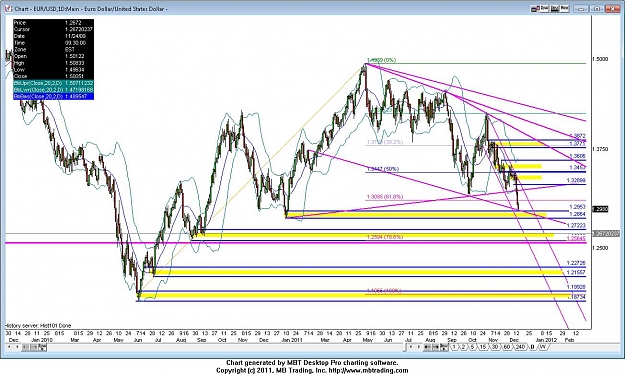This screenshot has width=625, height=374.
Task: Click the current price marker on price axis
Action: tap(601, 209)
